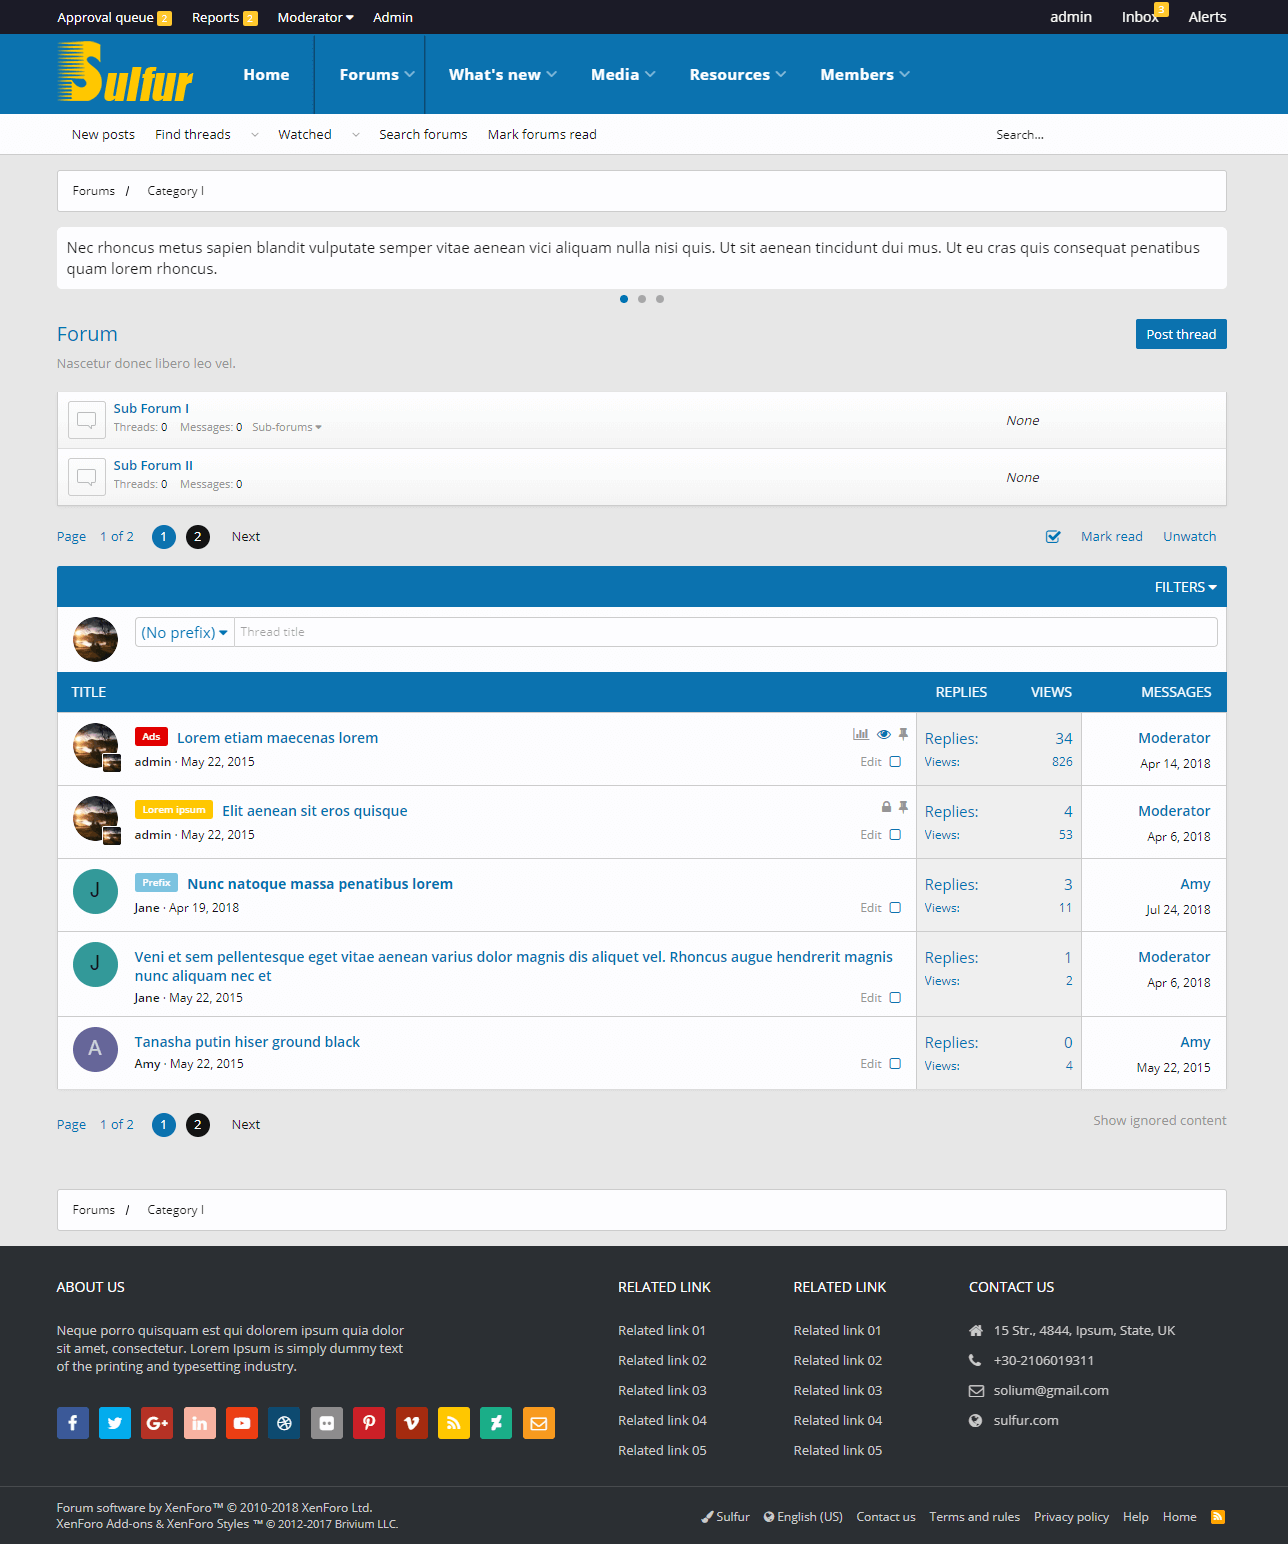Click the Post thread button
1288x1544 pixels.
[x=1181, y=334]
